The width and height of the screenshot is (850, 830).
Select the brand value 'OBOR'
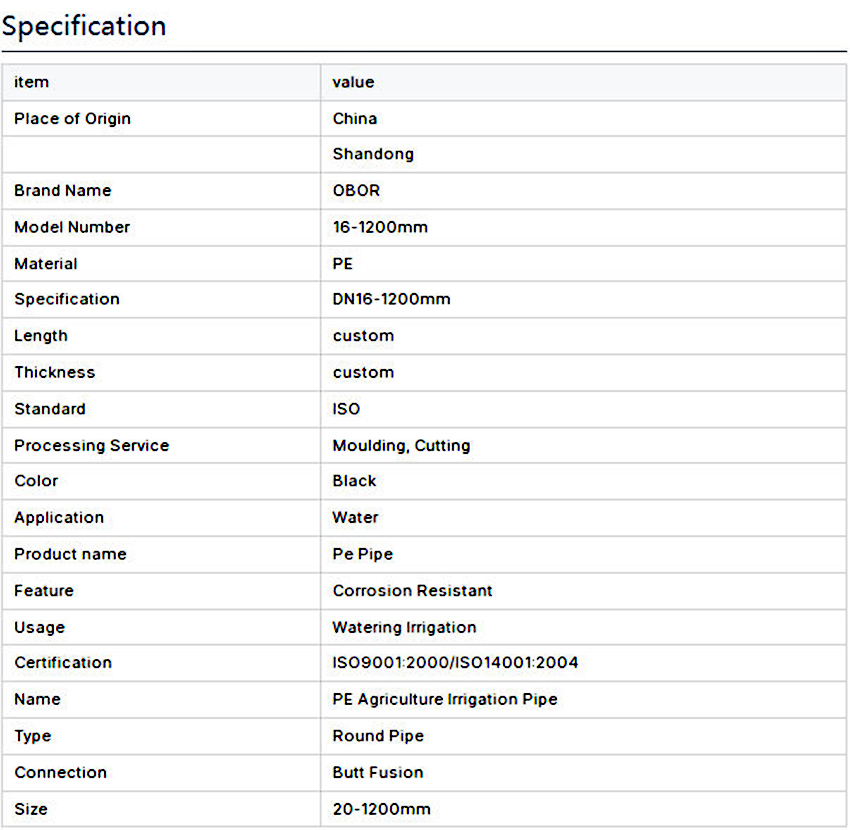coord(356,190)
